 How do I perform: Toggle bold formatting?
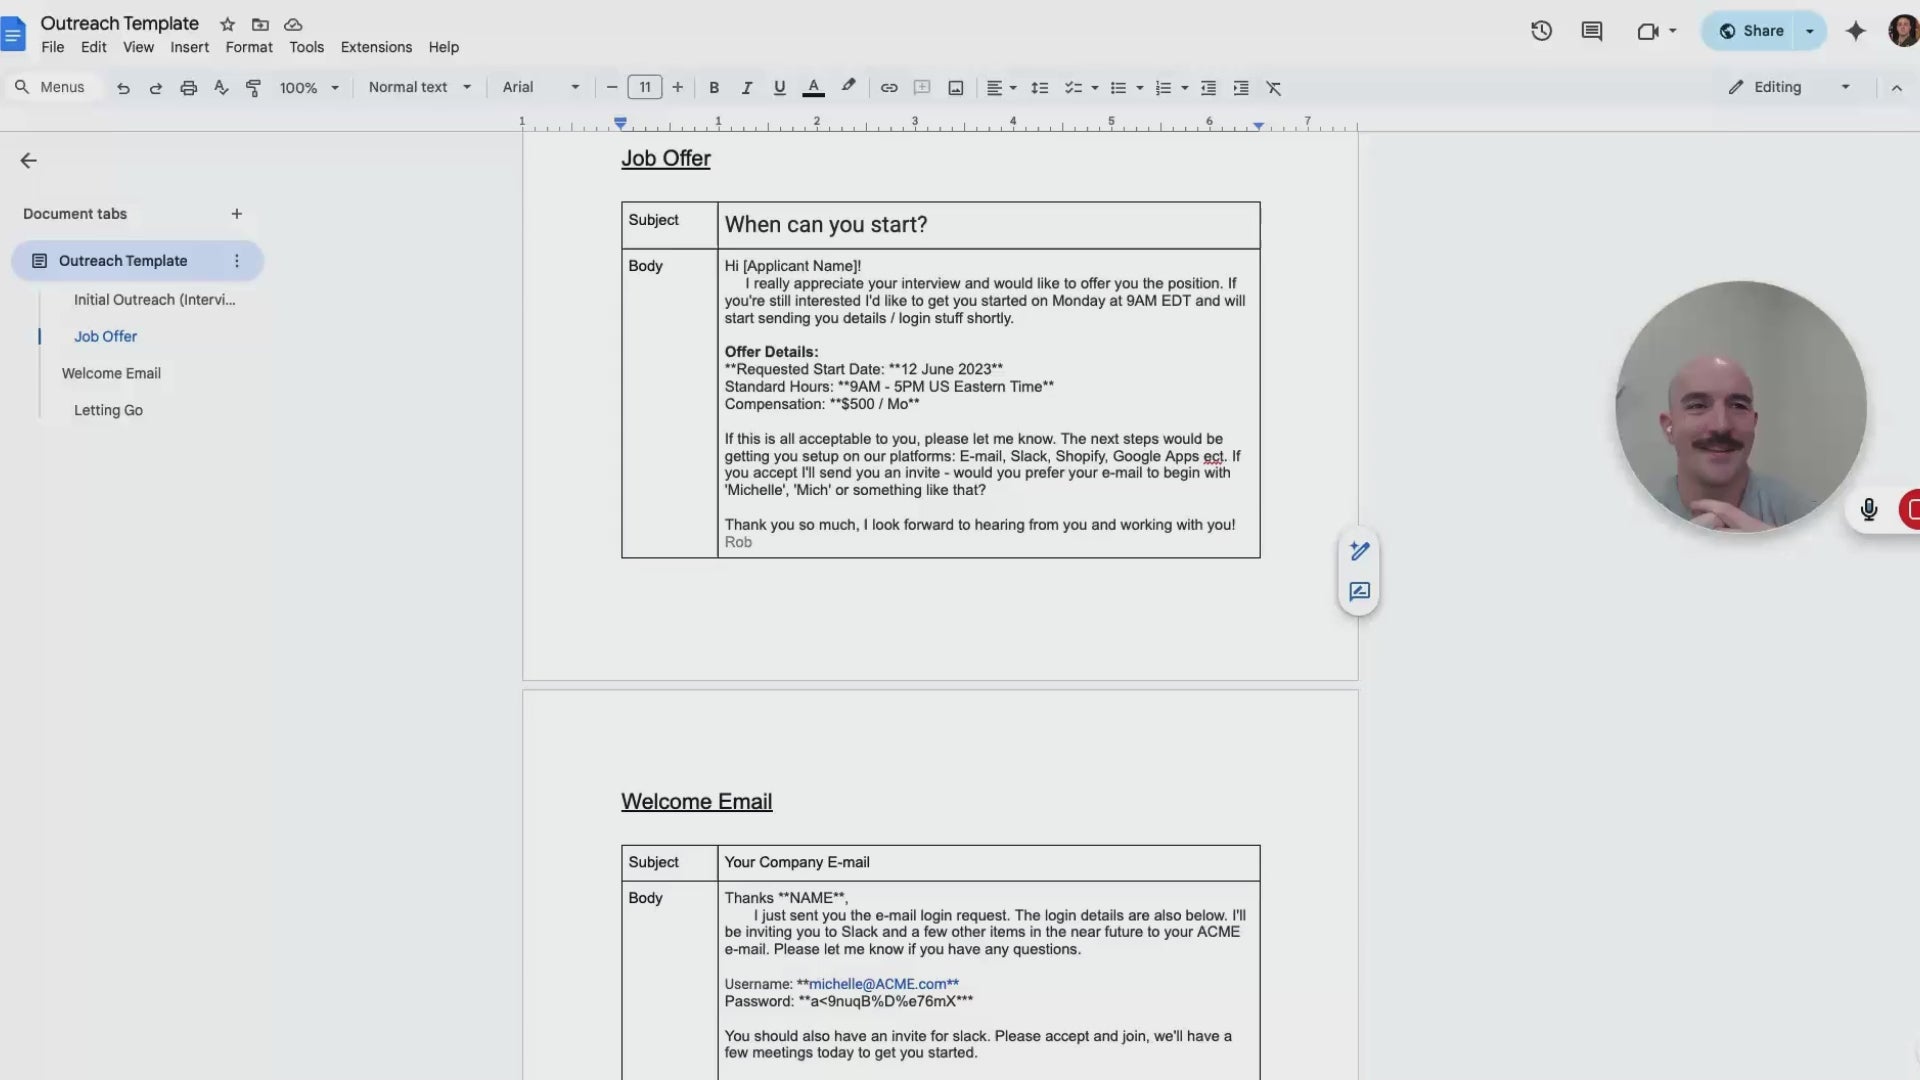pos(713,88)
